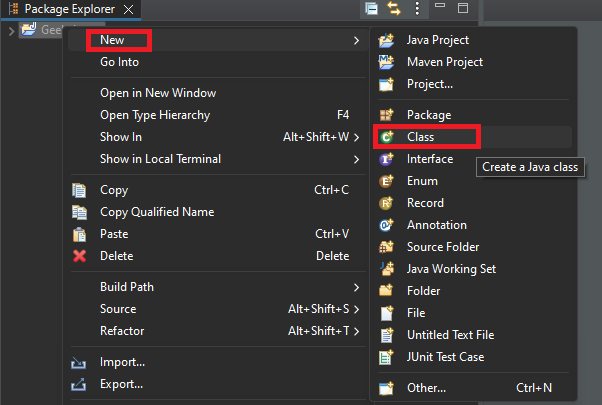This screenshot has width=602, height=405.
Task: Click the Ctrl+N shortcut text
Action: pyautogui.click(x=534, y=388)
